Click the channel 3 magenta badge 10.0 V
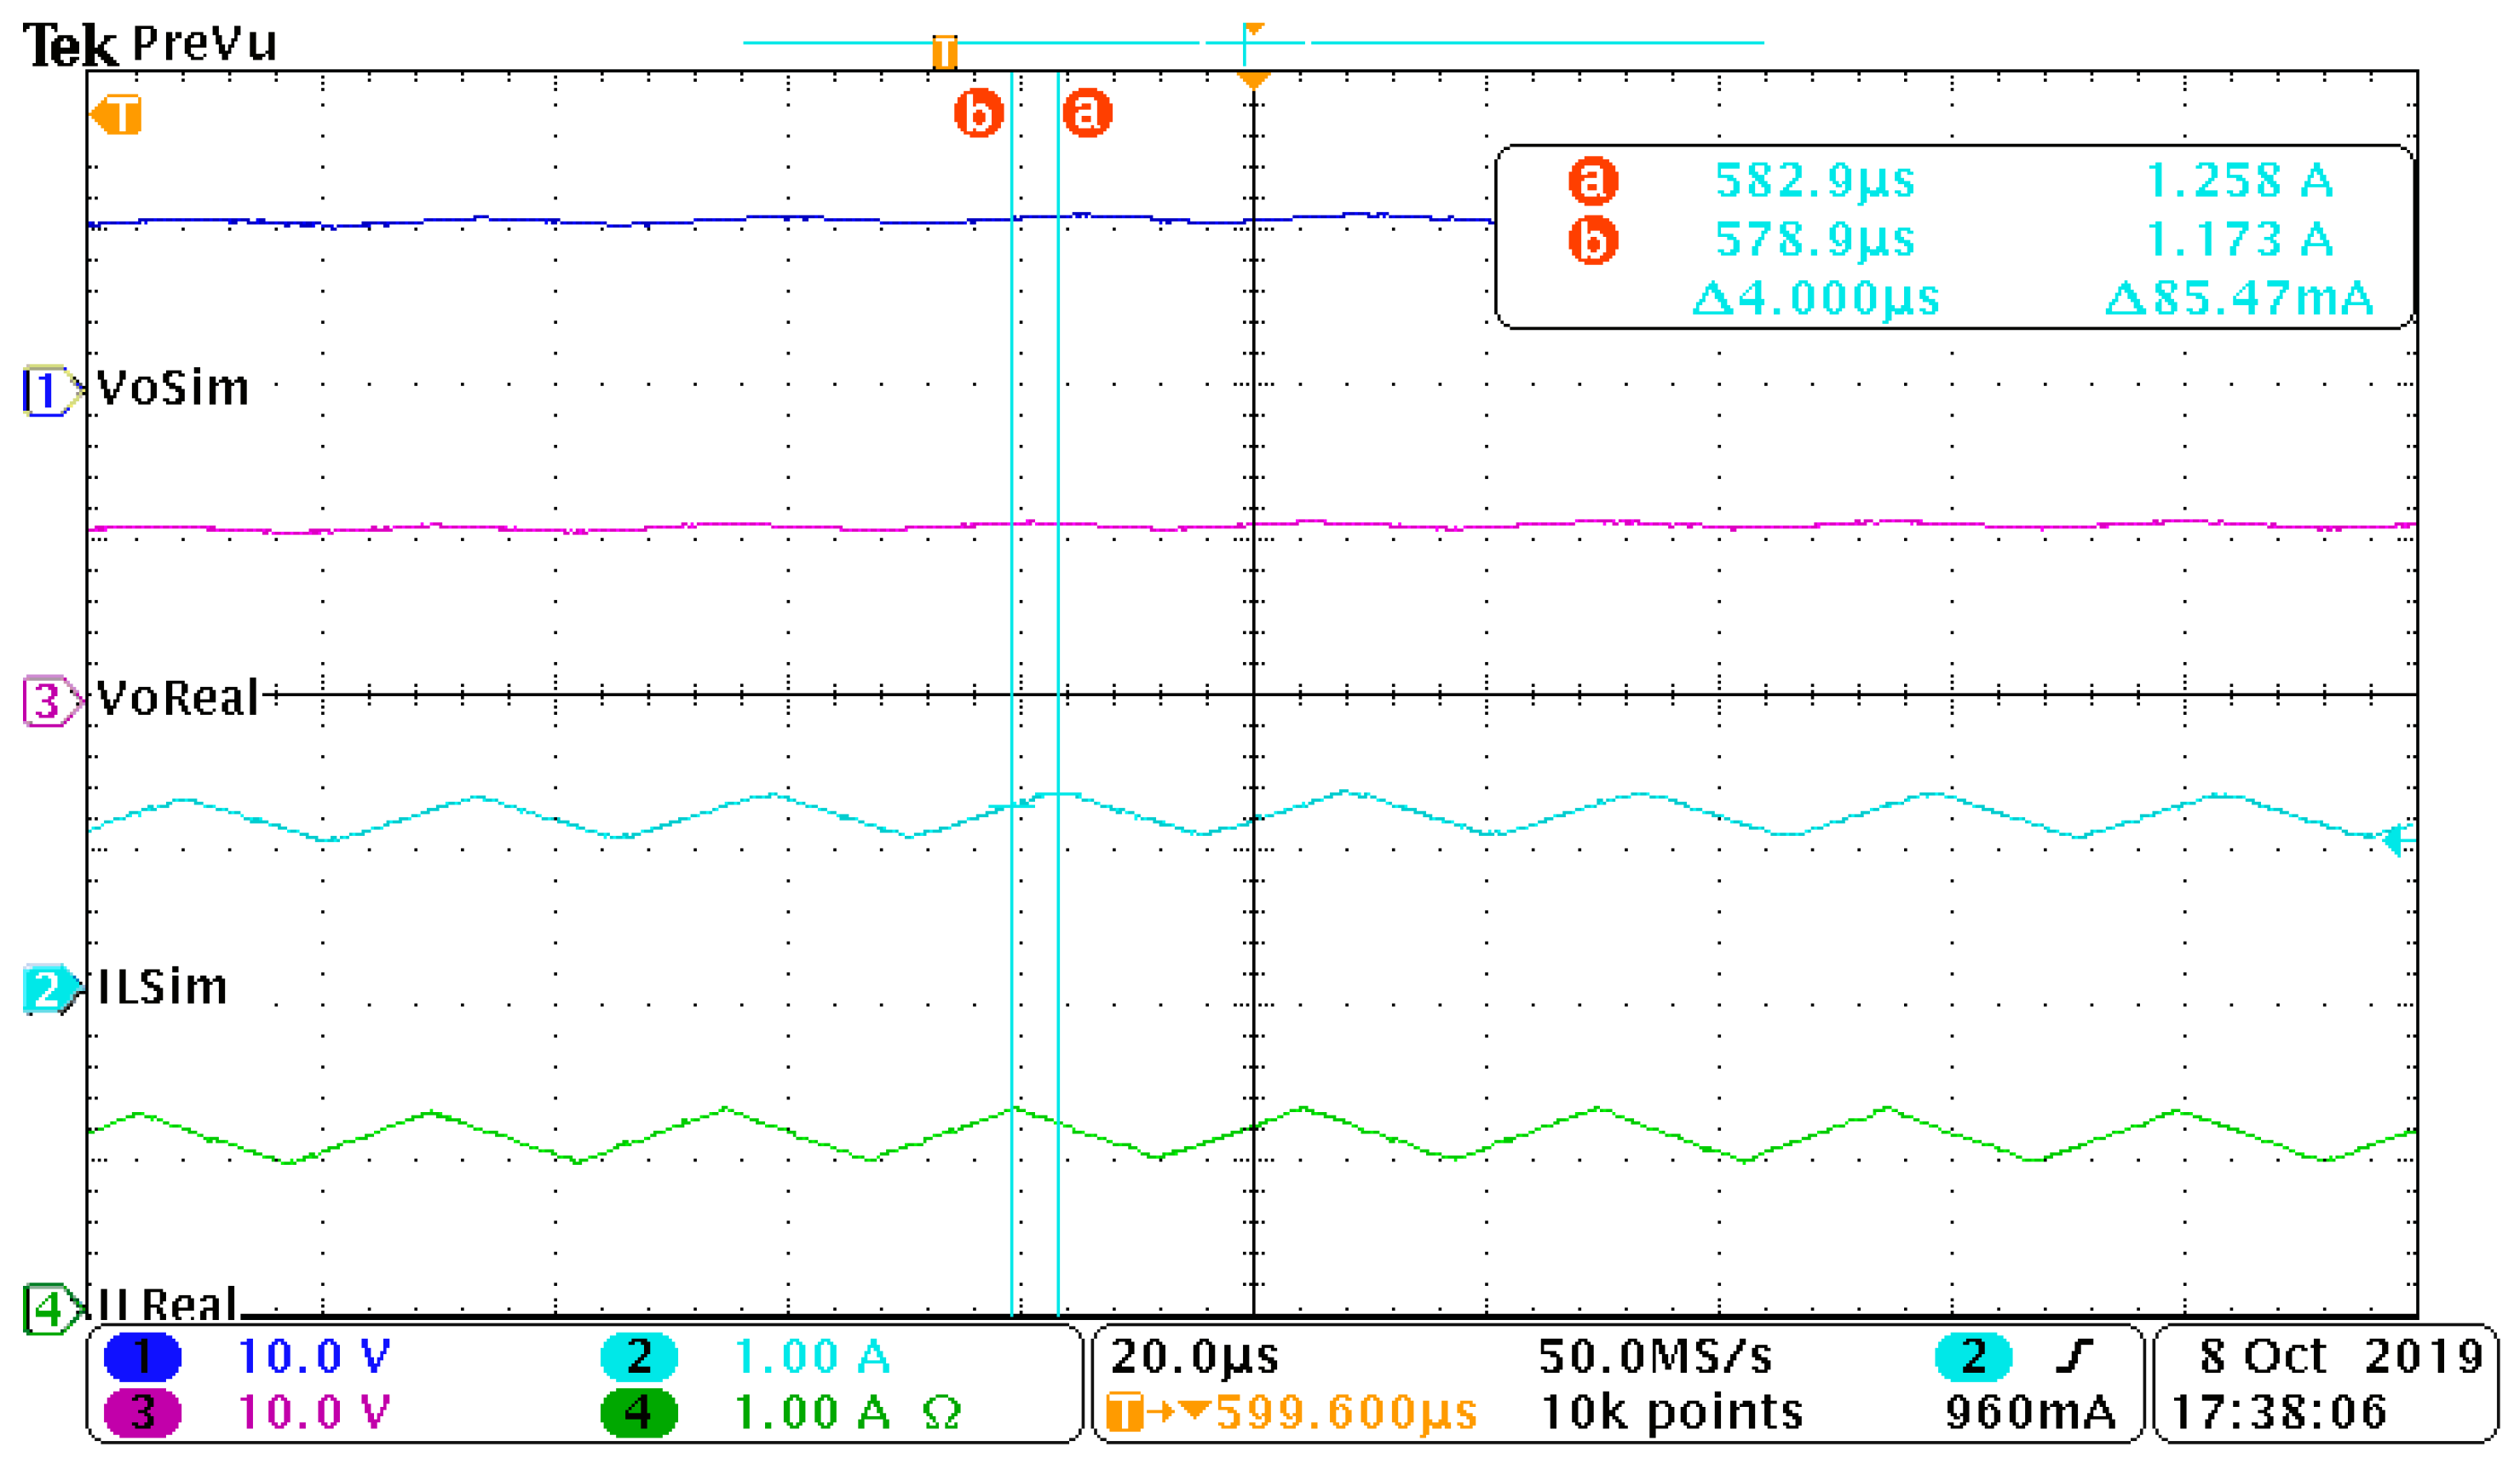The width and height of the screenshot is (2520, 1464). click(142, 1412)
